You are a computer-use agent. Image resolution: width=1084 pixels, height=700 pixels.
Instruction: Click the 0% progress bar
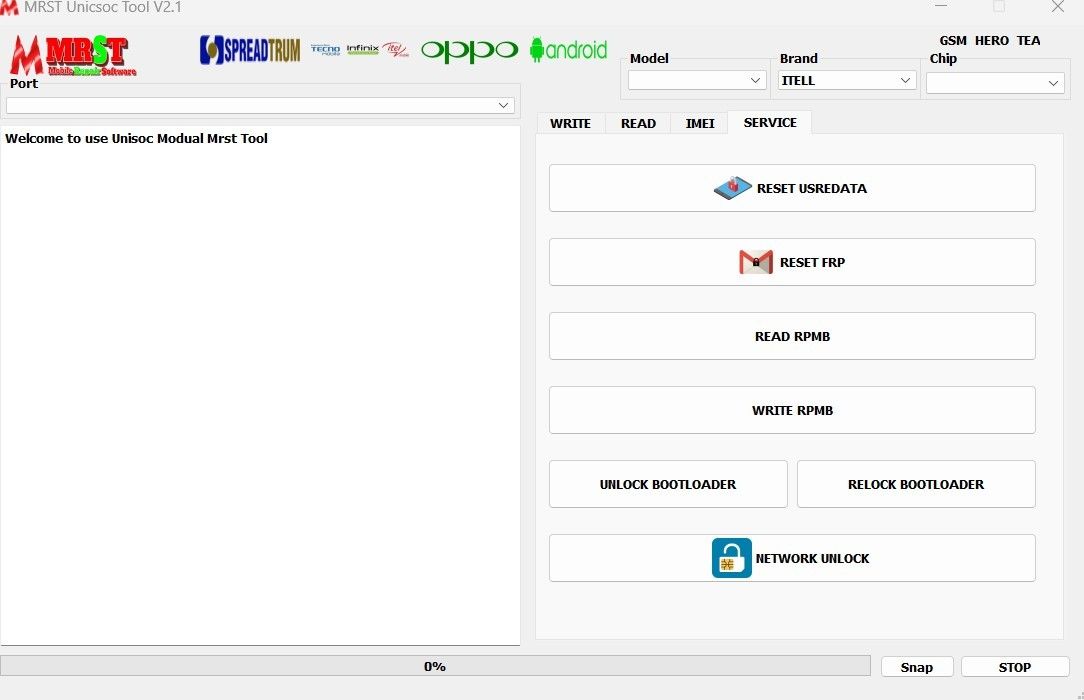click(435, 666)
